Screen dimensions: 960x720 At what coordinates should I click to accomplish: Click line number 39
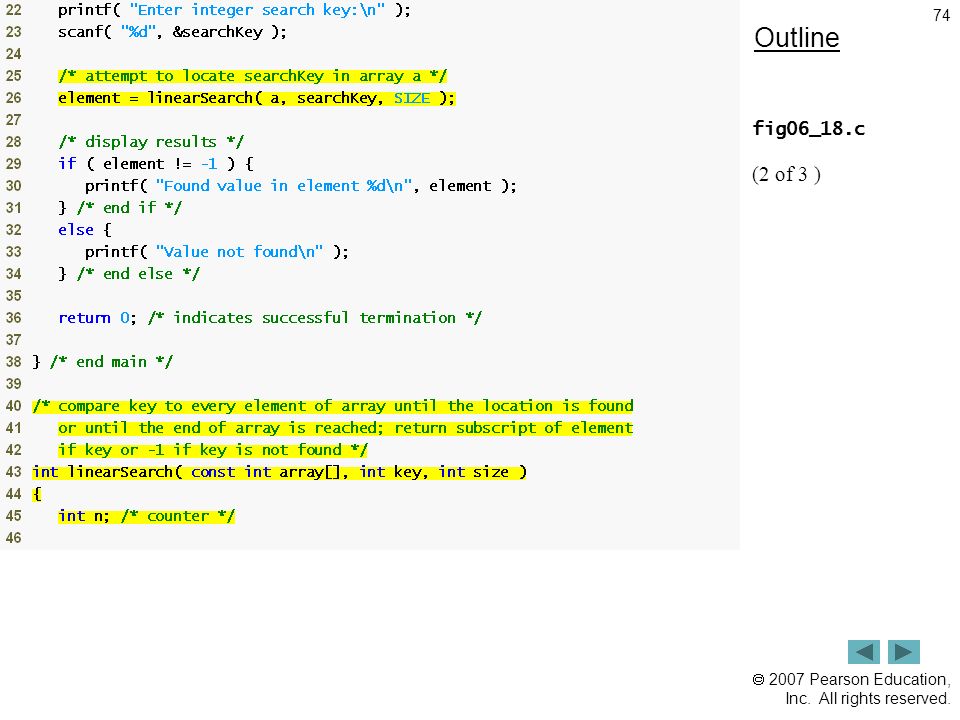13,384
